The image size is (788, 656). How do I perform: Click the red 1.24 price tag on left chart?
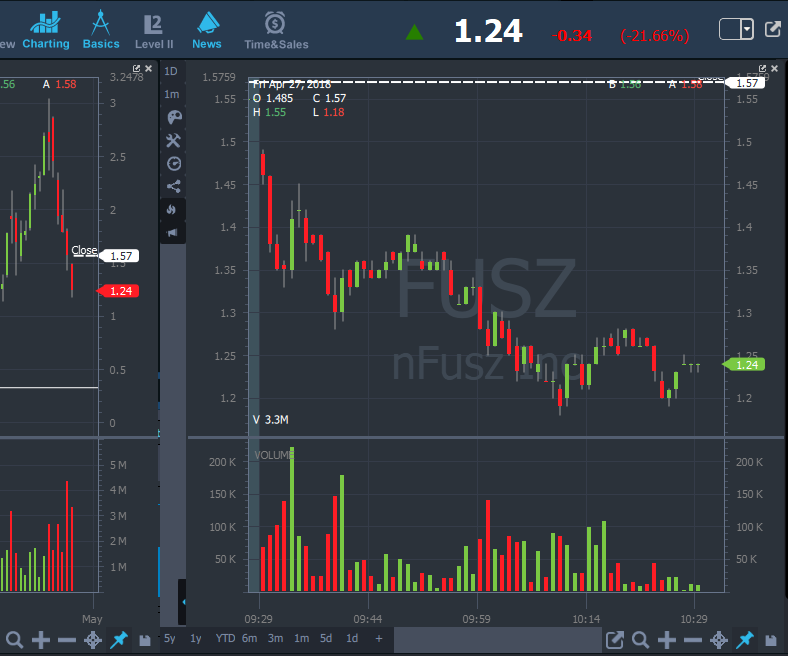tap(119, 291)
